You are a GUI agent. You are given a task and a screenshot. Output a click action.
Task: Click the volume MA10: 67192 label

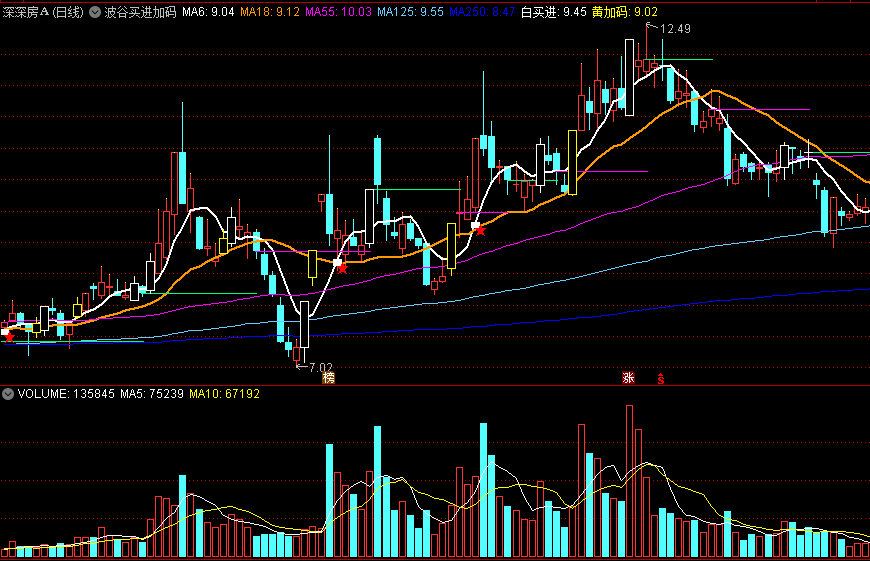[225, 394]
